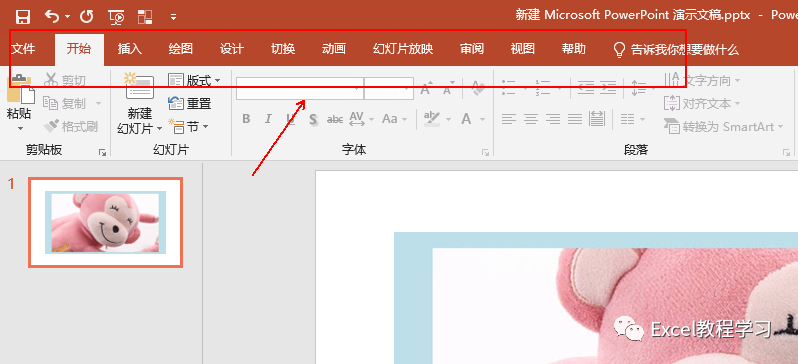Switch to the 插入 tab
The image size is (798, 364).
tap(130, 49)
